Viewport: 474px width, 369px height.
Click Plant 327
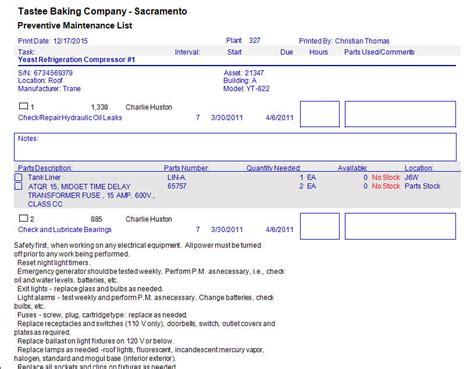point(243,40)
